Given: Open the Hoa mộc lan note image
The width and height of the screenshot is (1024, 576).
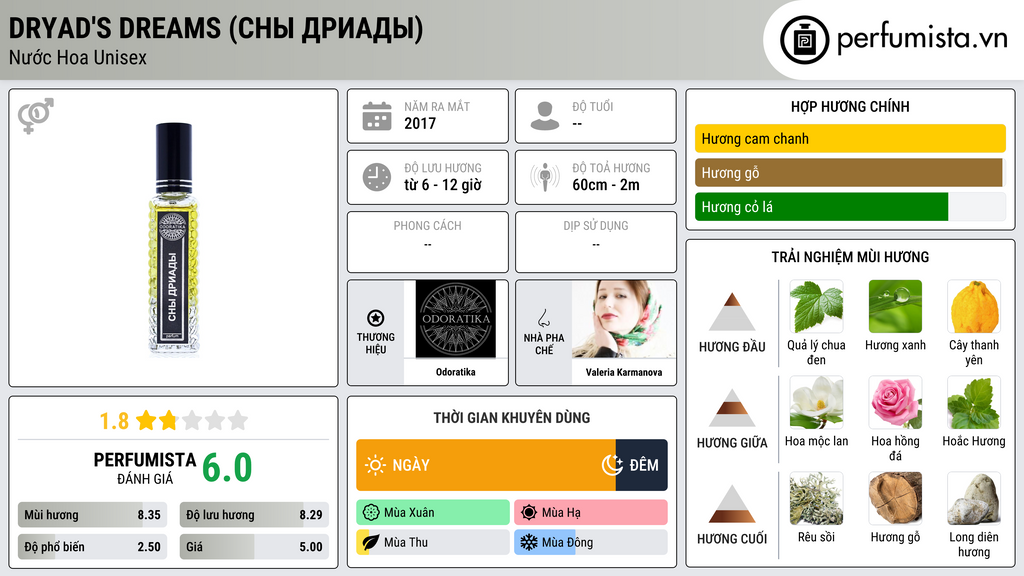Looking at the screenshot, I should (816, 403).
